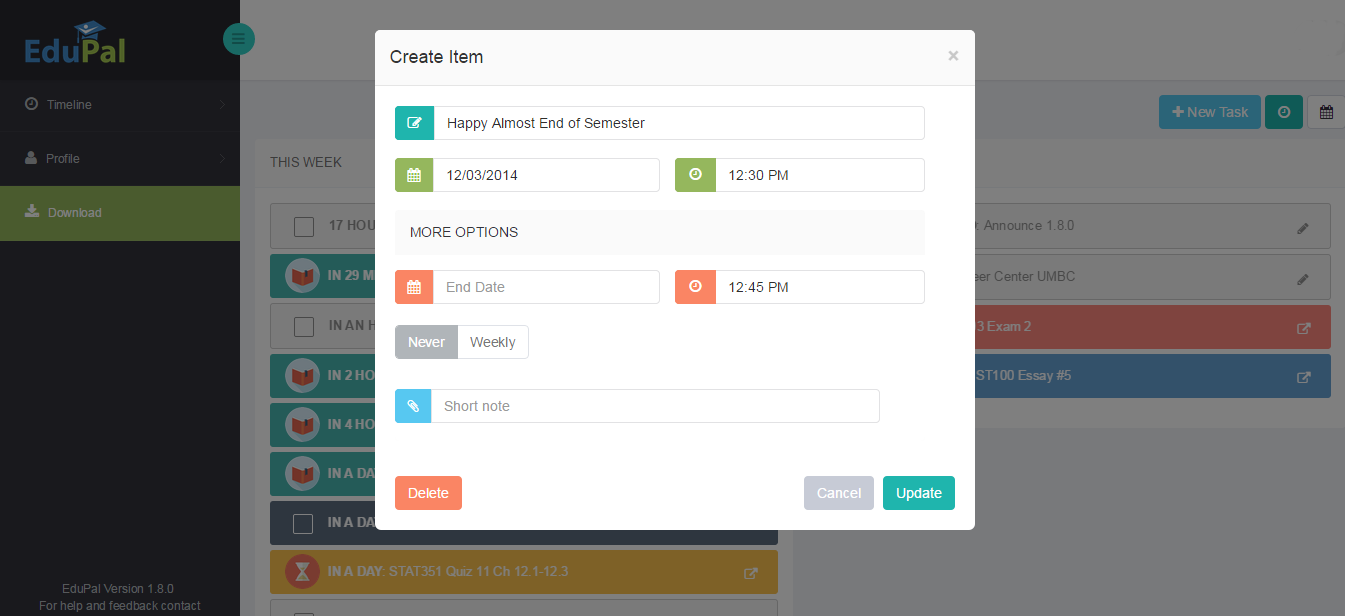1345x616 pixels.
Task: Set repeat to Never
Action: [426, 342]
